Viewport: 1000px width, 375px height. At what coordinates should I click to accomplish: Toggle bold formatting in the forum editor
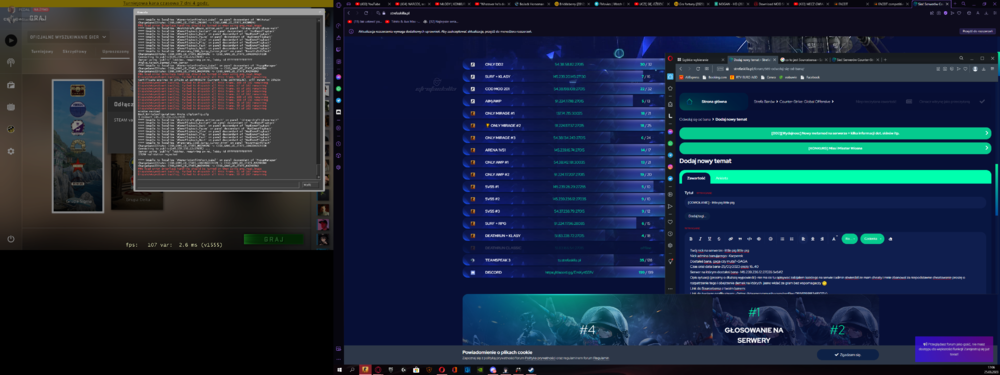tap(691, 239)
